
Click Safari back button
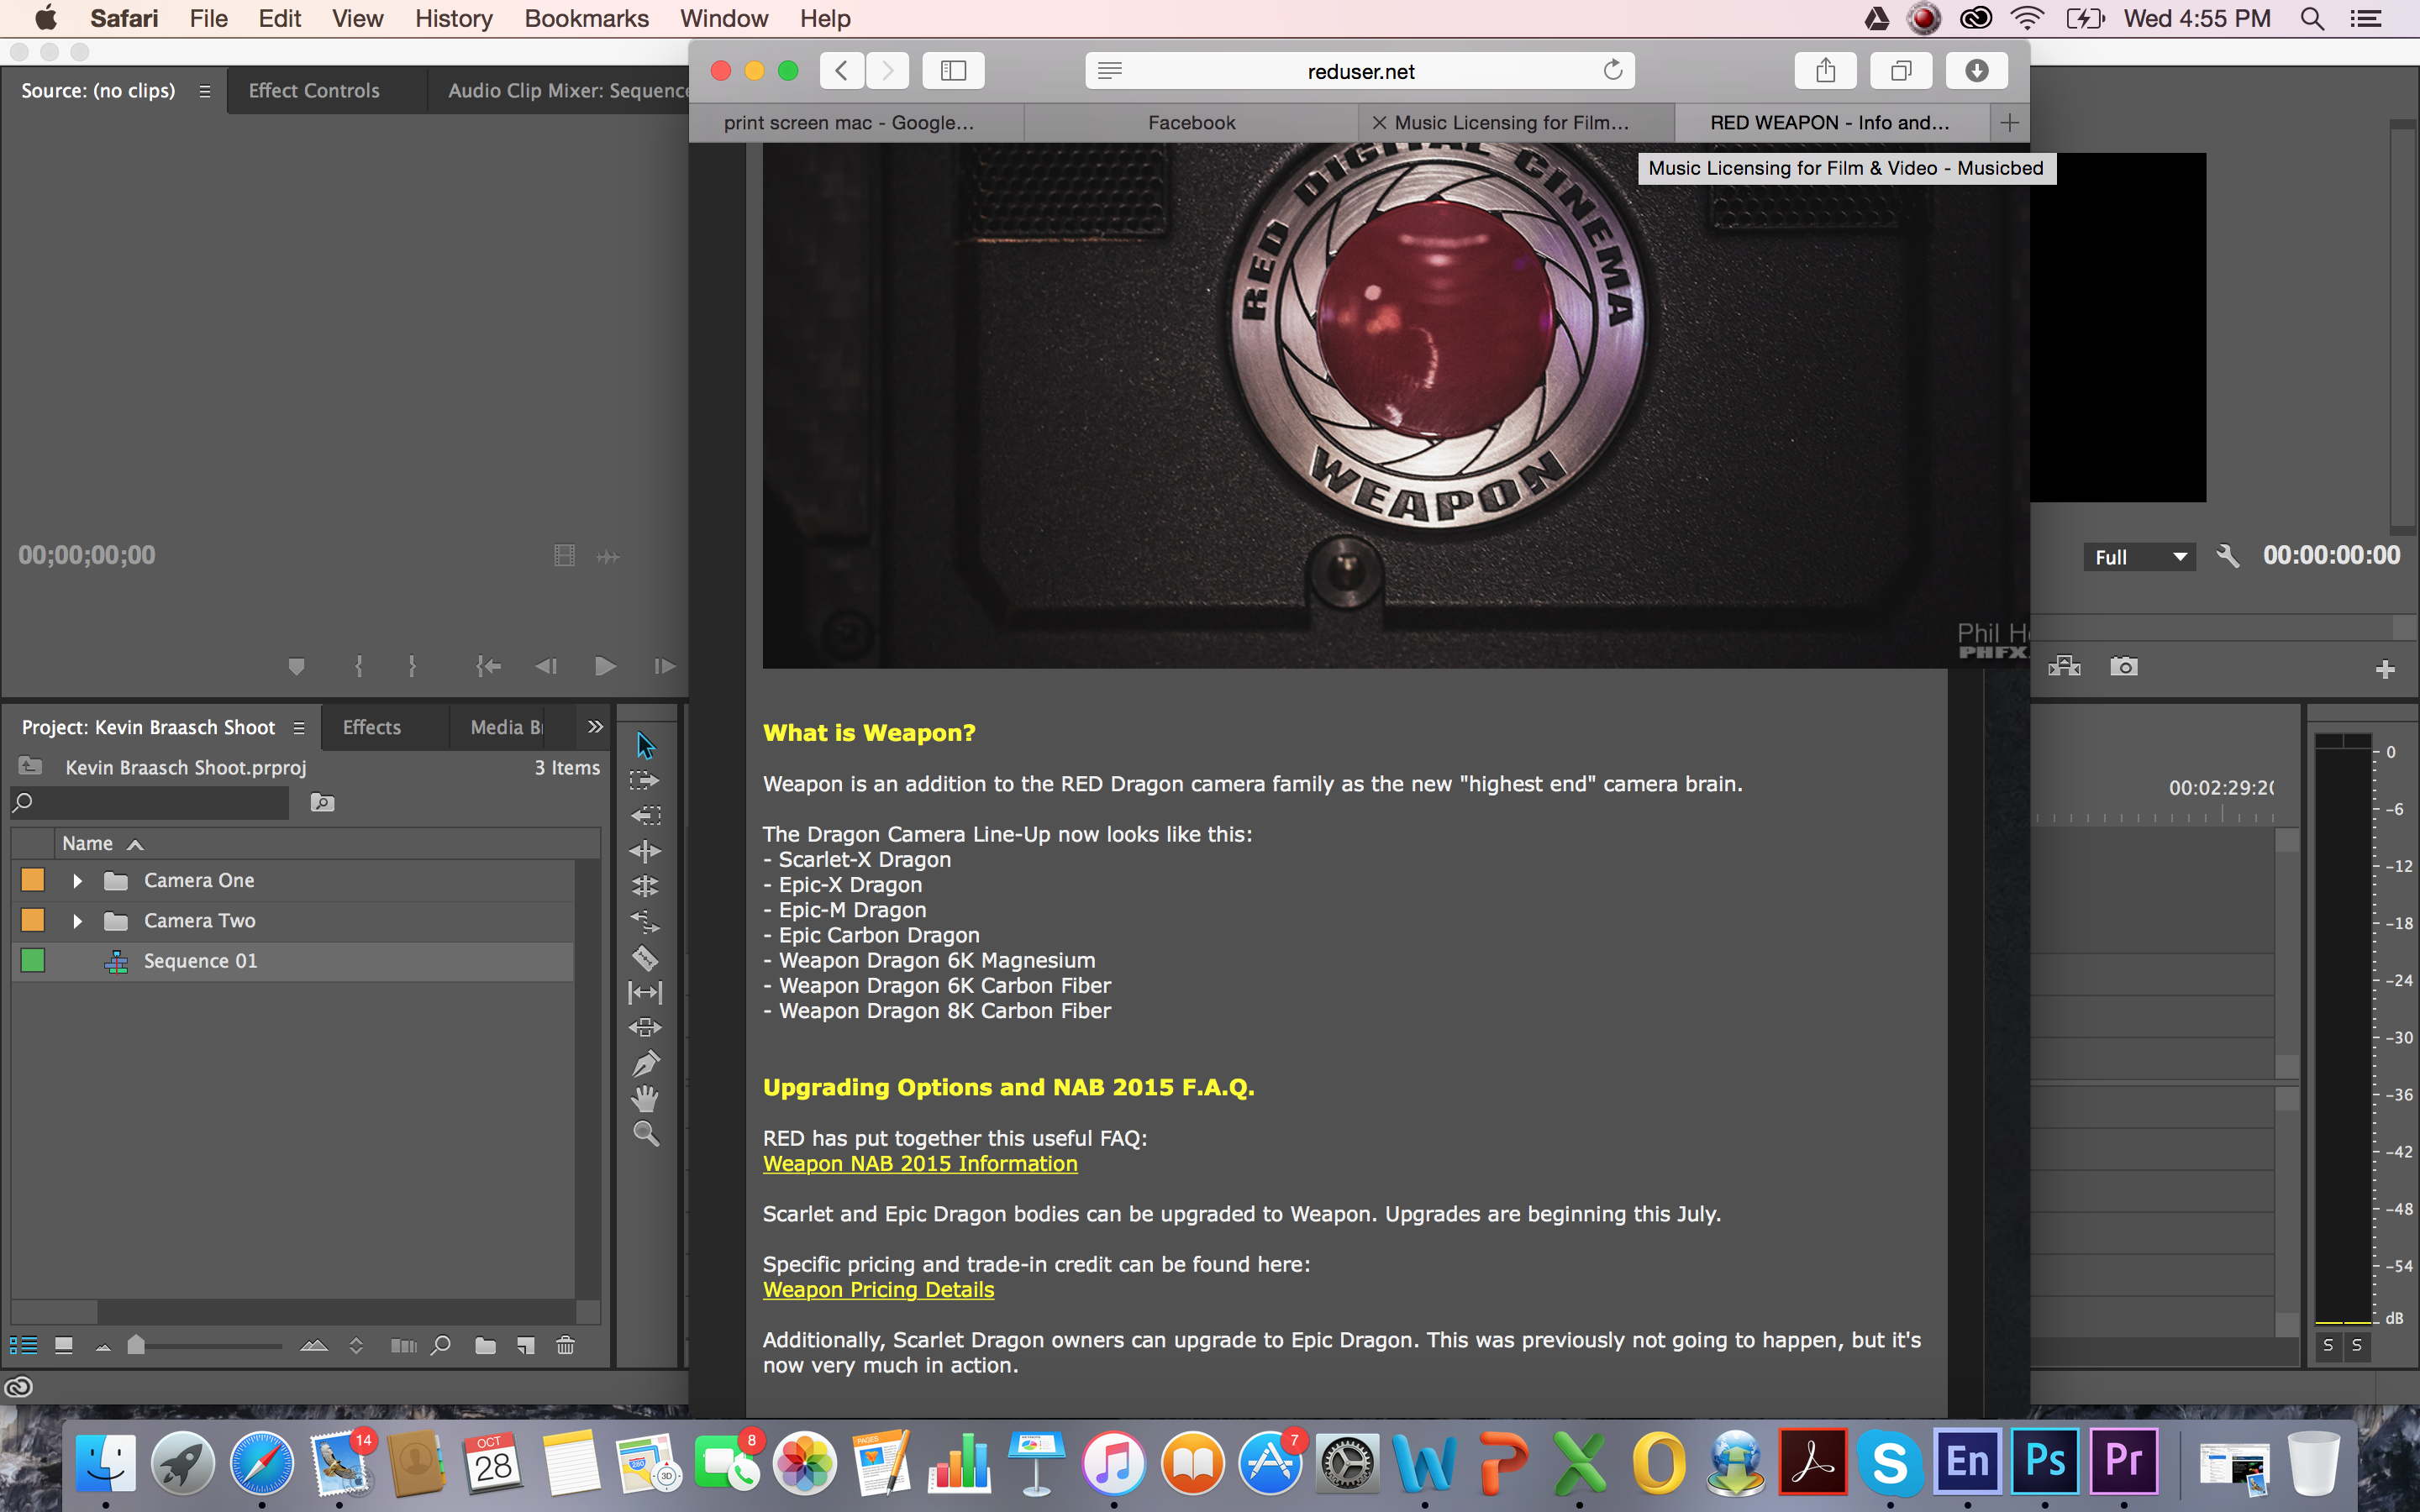point(842,71)
